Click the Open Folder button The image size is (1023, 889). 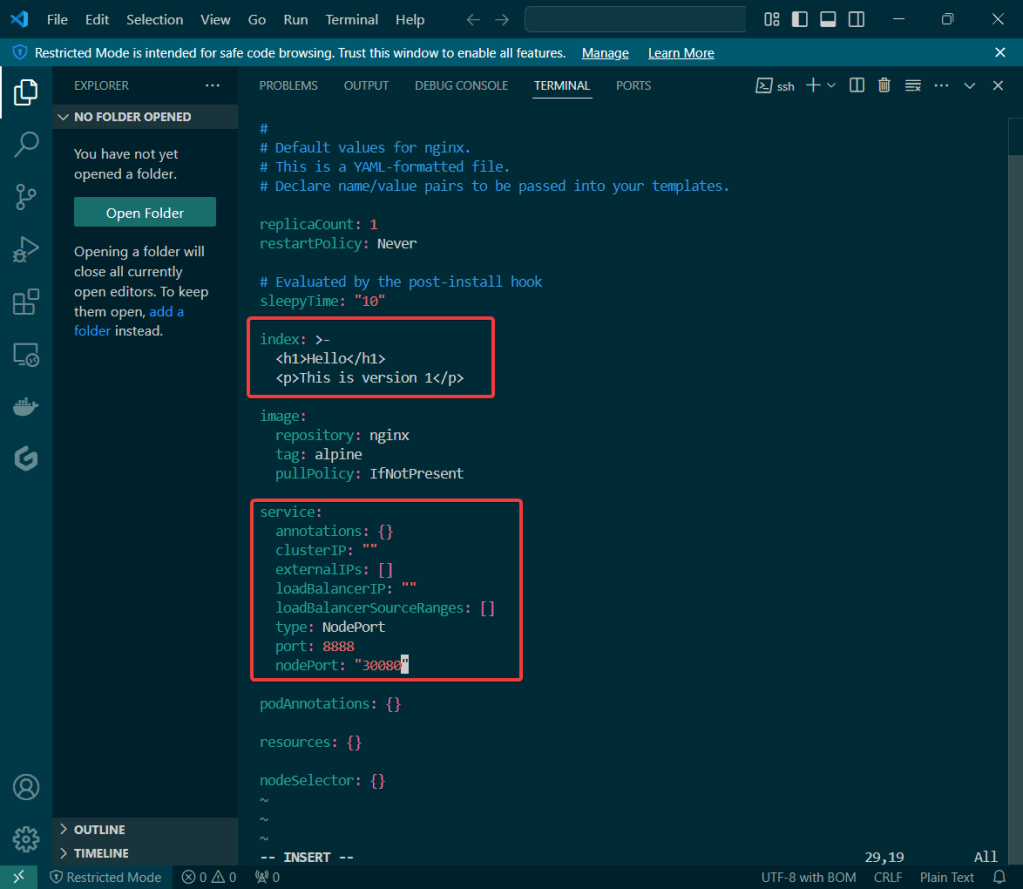(145, 213)
